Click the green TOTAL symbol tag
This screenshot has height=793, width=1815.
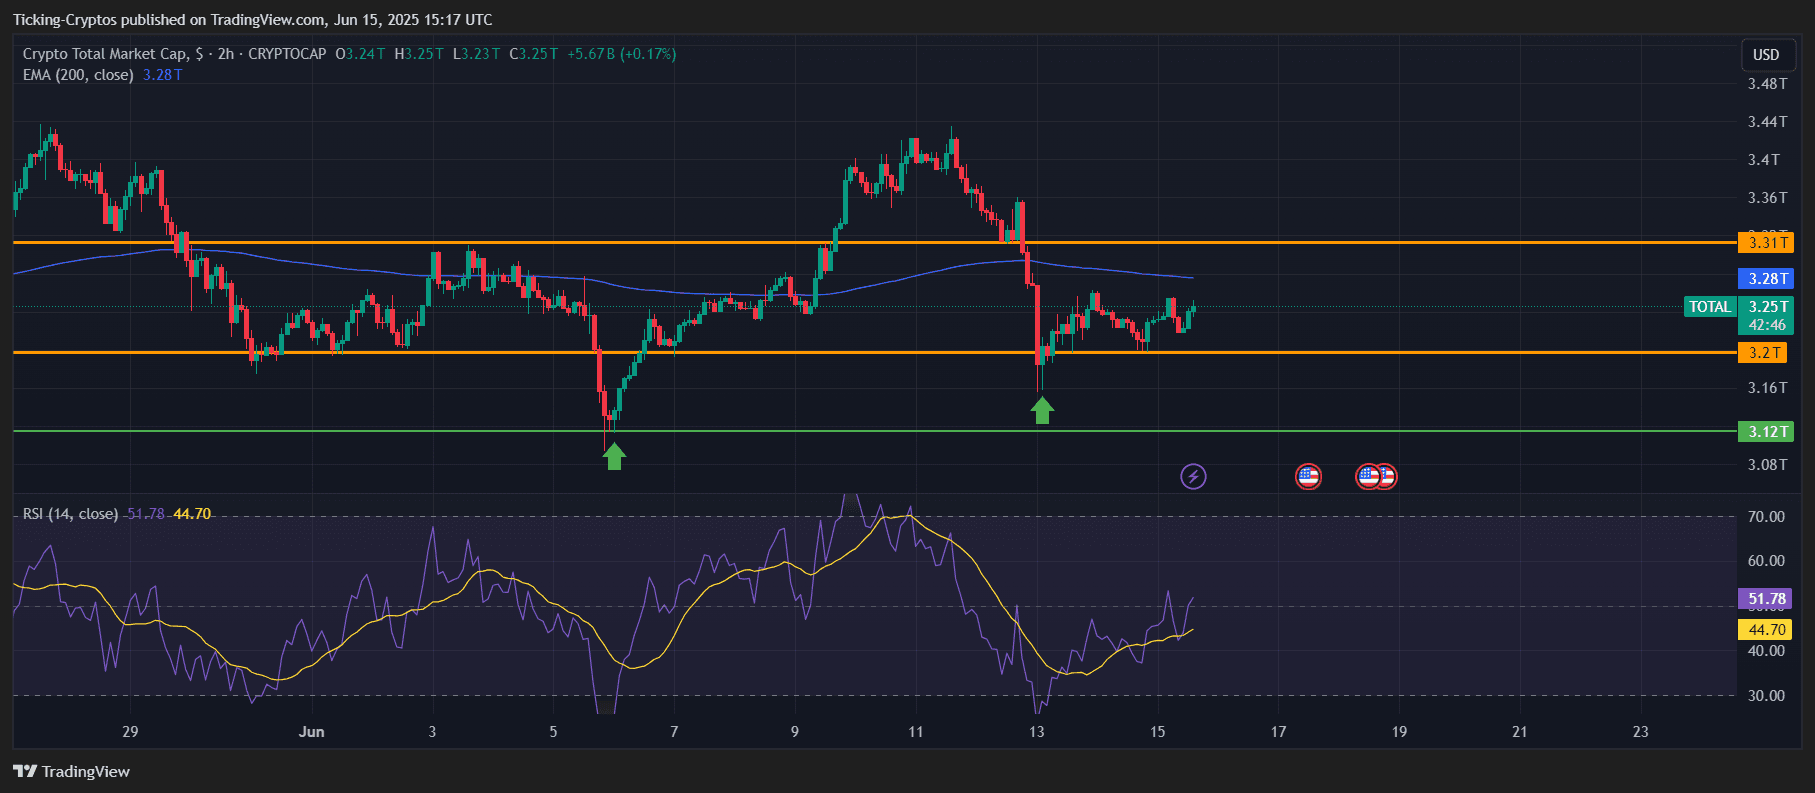[1709, 307]
